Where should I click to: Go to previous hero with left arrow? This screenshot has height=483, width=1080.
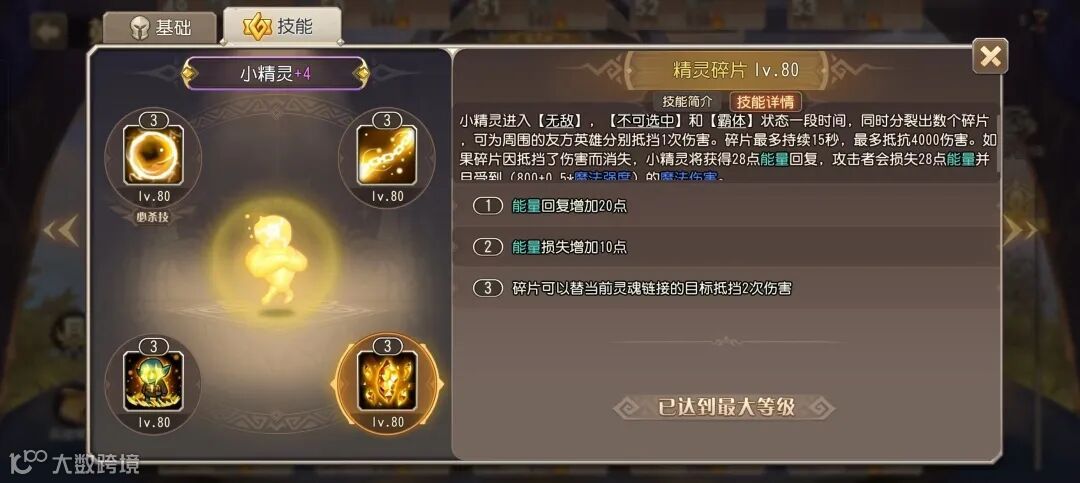click(61, 231)
